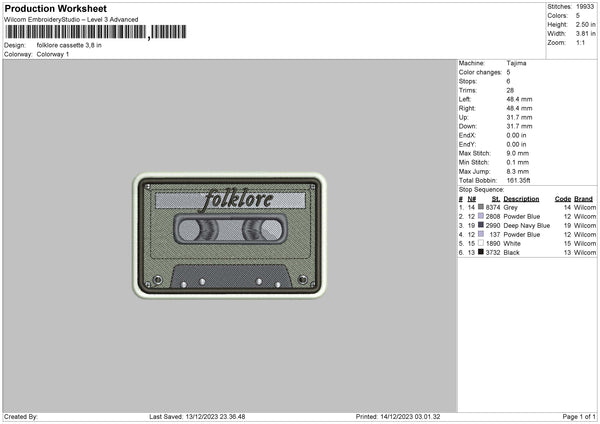Click the Color changes row
Screen dimensions: 600x424
(x=484, y=72)
